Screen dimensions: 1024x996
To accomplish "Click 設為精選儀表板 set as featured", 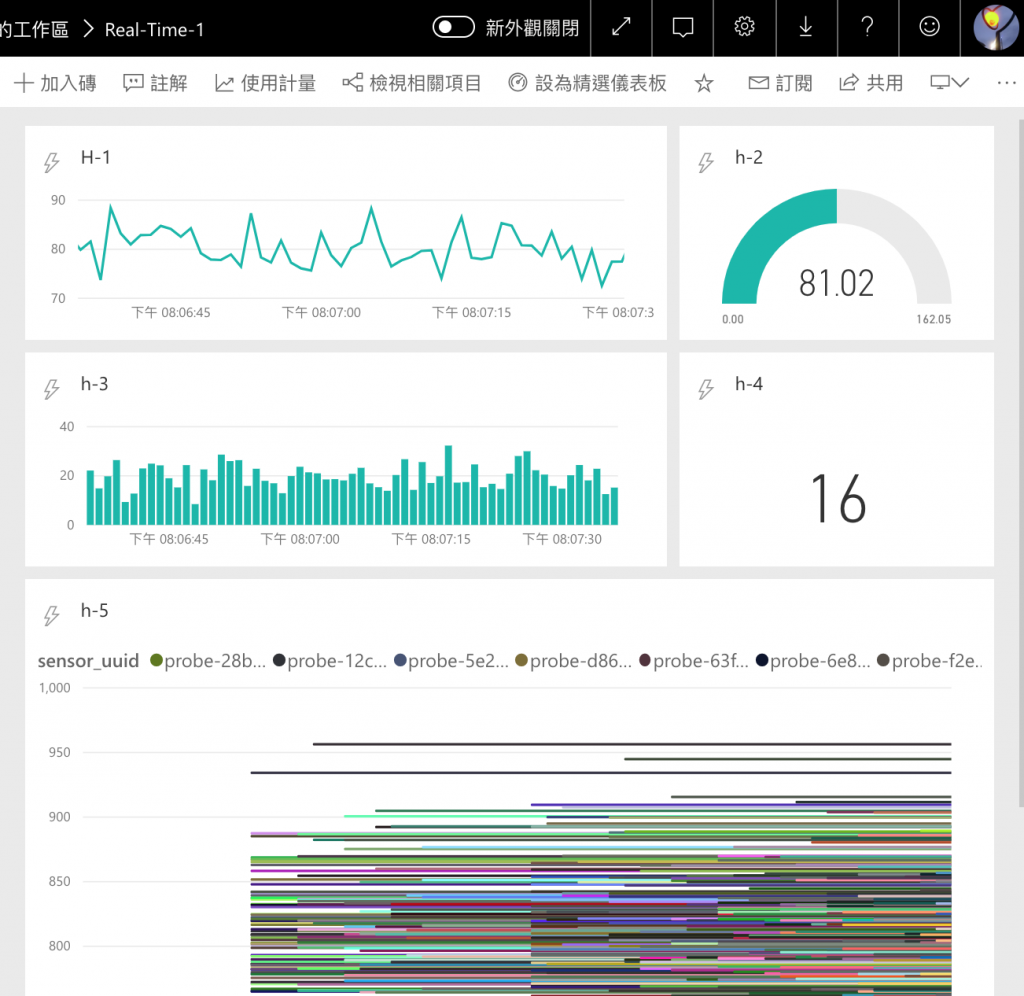I will (587, 83).
